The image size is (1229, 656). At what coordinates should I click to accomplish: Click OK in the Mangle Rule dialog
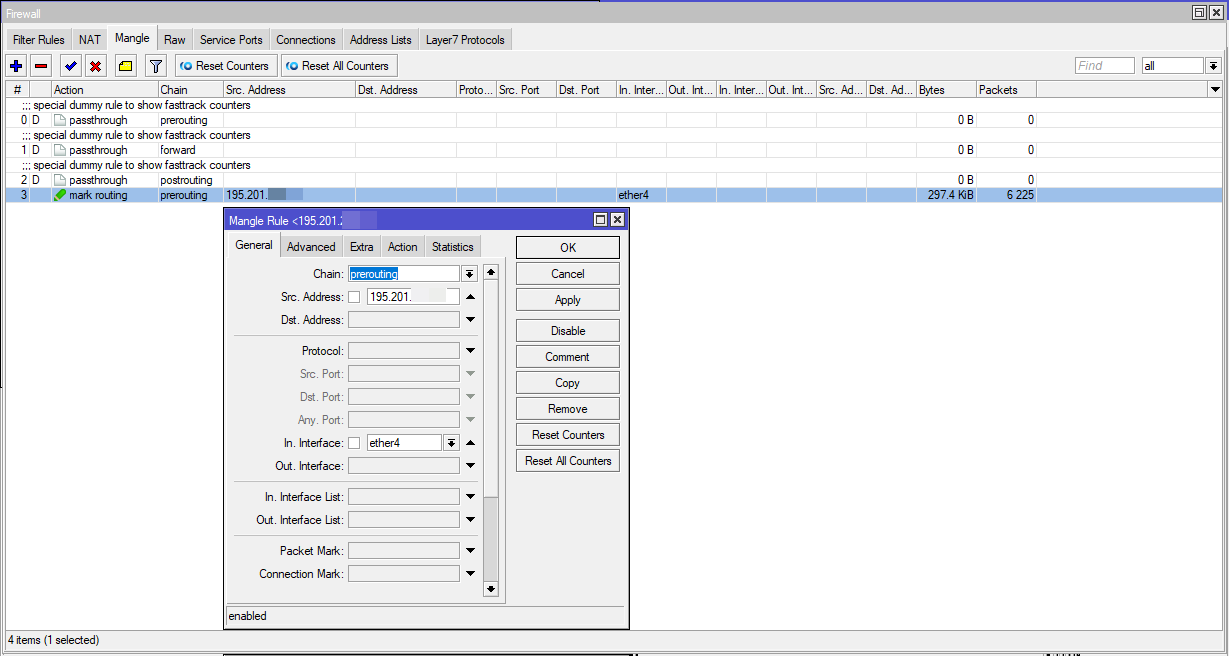coord(568,248)
